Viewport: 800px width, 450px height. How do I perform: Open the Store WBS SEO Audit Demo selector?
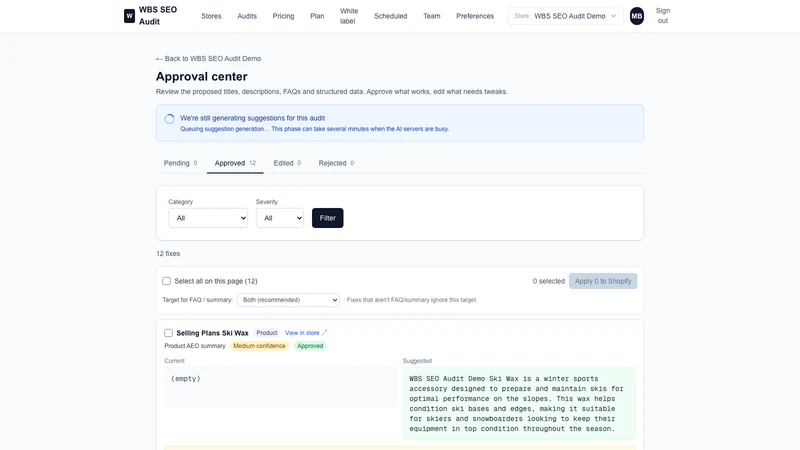pos(565,16)
